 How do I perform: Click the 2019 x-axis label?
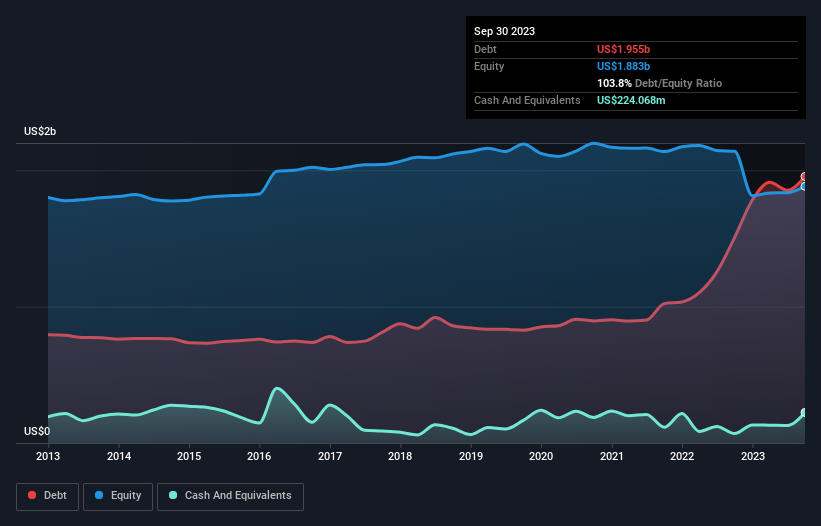pyautogui.click(x=471, y=456)
